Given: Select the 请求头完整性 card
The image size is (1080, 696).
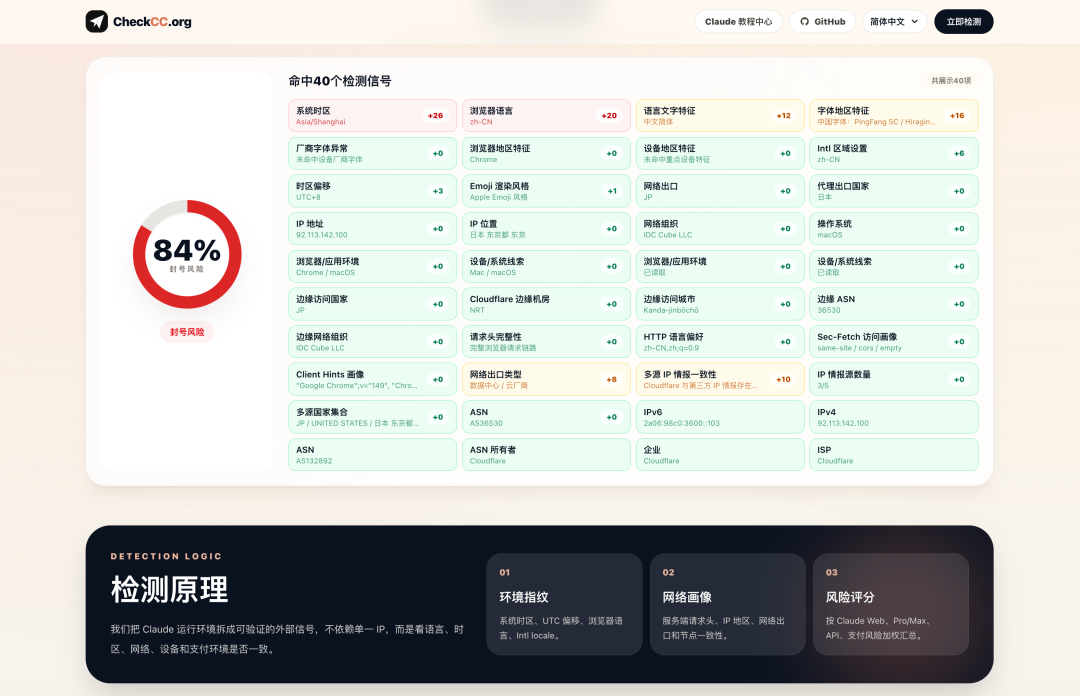Looking at the screenshot, I should coord(546,342).
